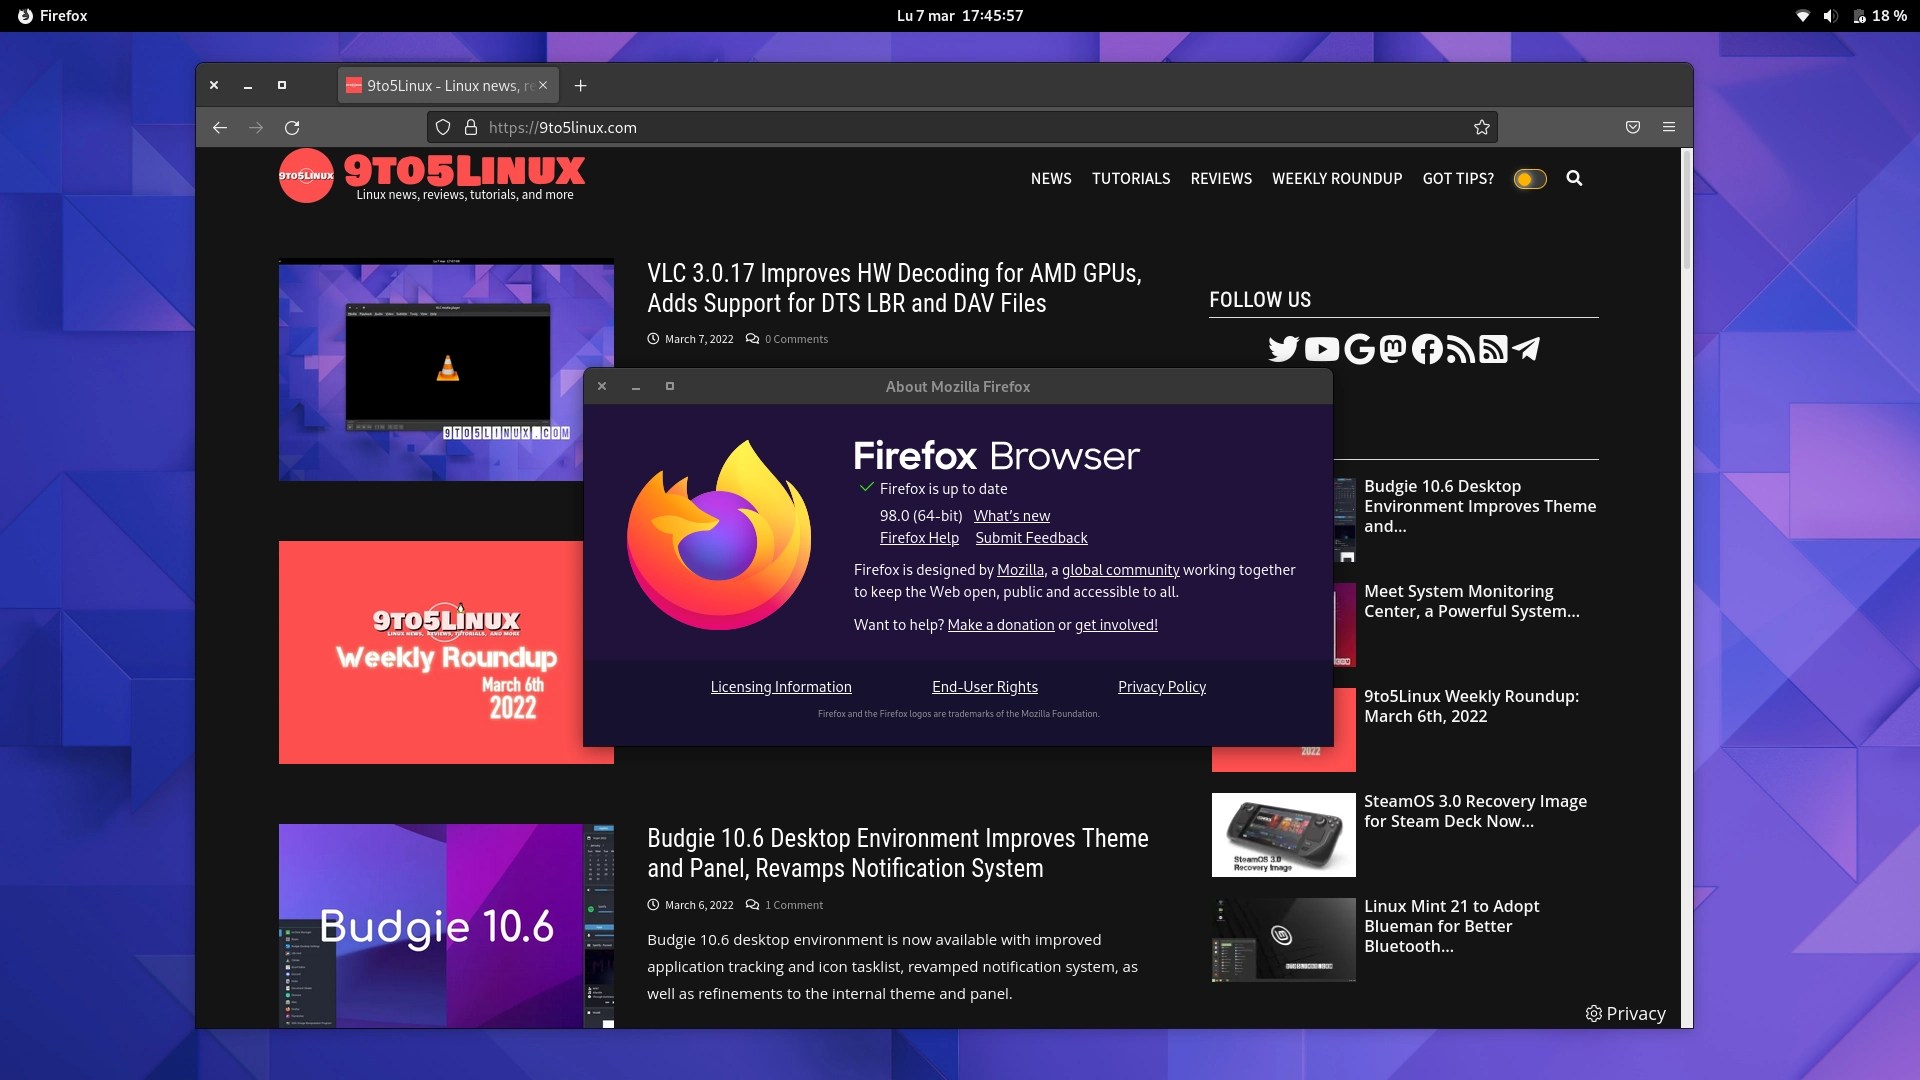This screenshot has width=1920, height=1080.
Task: Save page to Pocket
Action: coord(1633,127)
